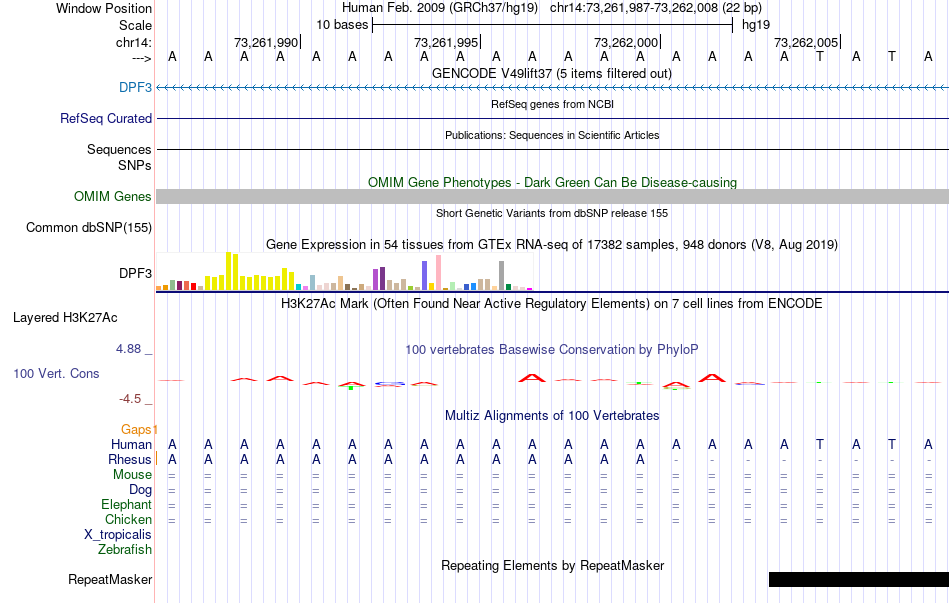Select the Rhesus alignment row label

pos(130,459)
